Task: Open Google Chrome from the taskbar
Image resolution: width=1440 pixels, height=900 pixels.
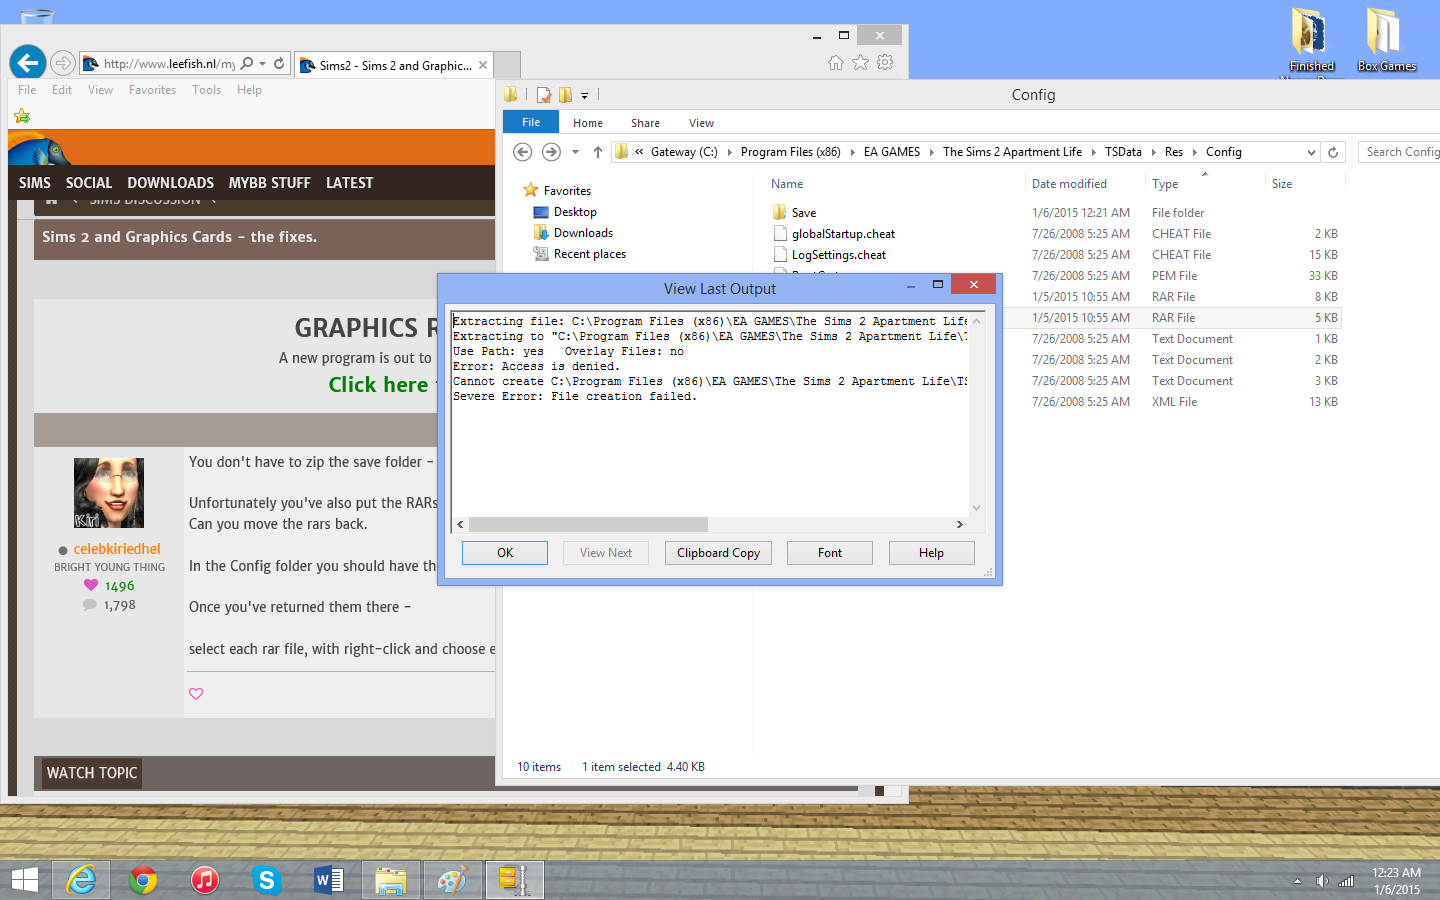Action: [x=143, y=880]
